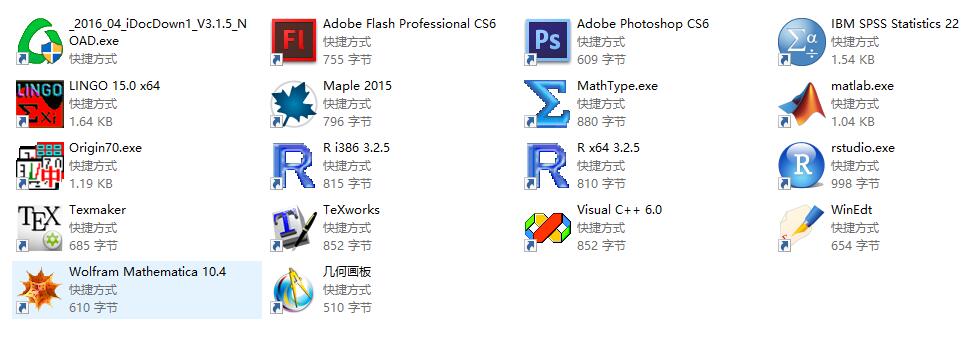Click the Texmaker TeX icon
980x360 pixels.
click(39, 228)
